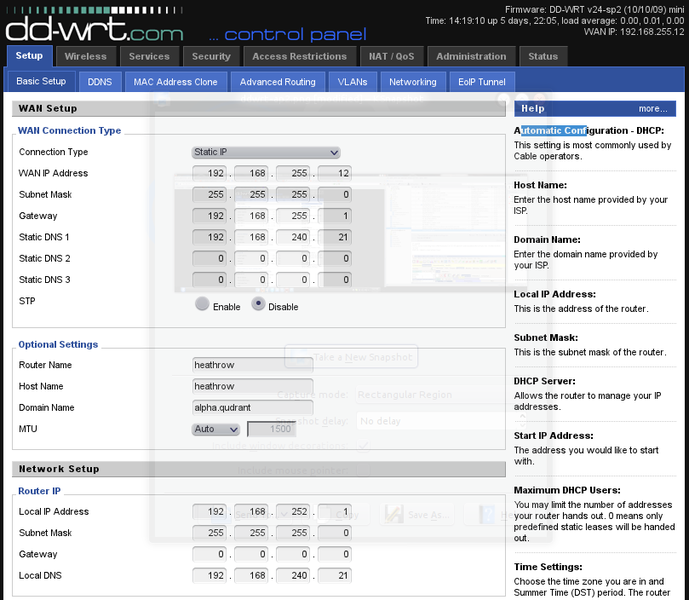
Task: Click the Router Name text field
Action: (253, 365)
